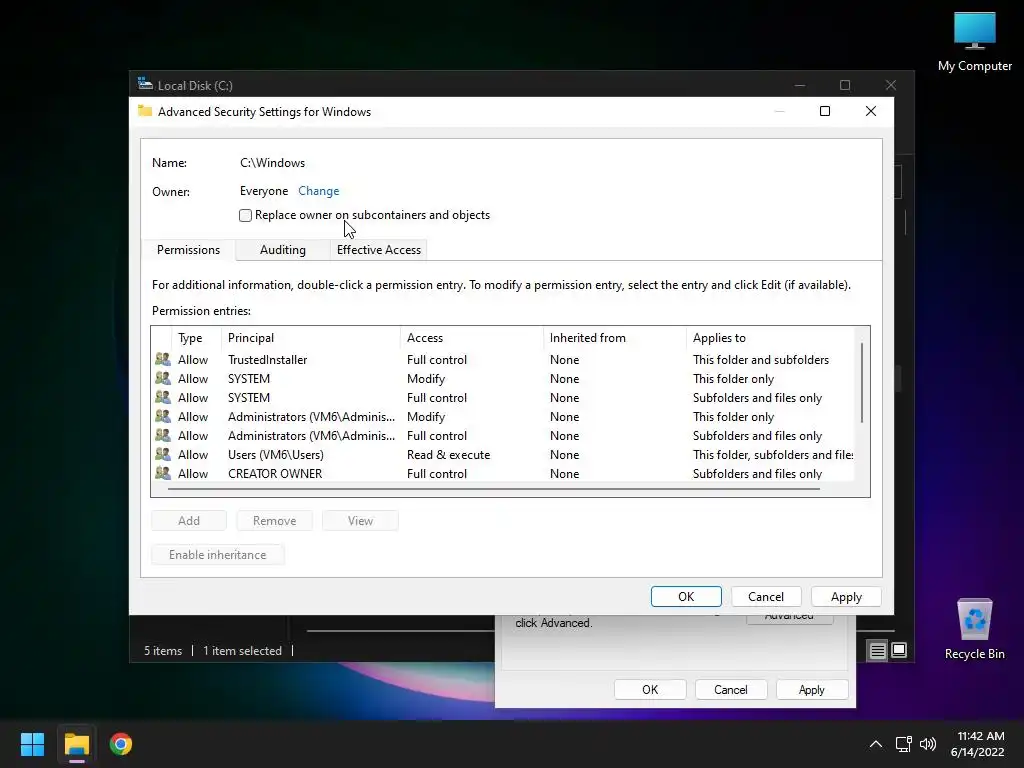This screenshot has height=768, width=1024.
Task: Click OK in the background Properties dialog
Action: [x=650, y=690]
